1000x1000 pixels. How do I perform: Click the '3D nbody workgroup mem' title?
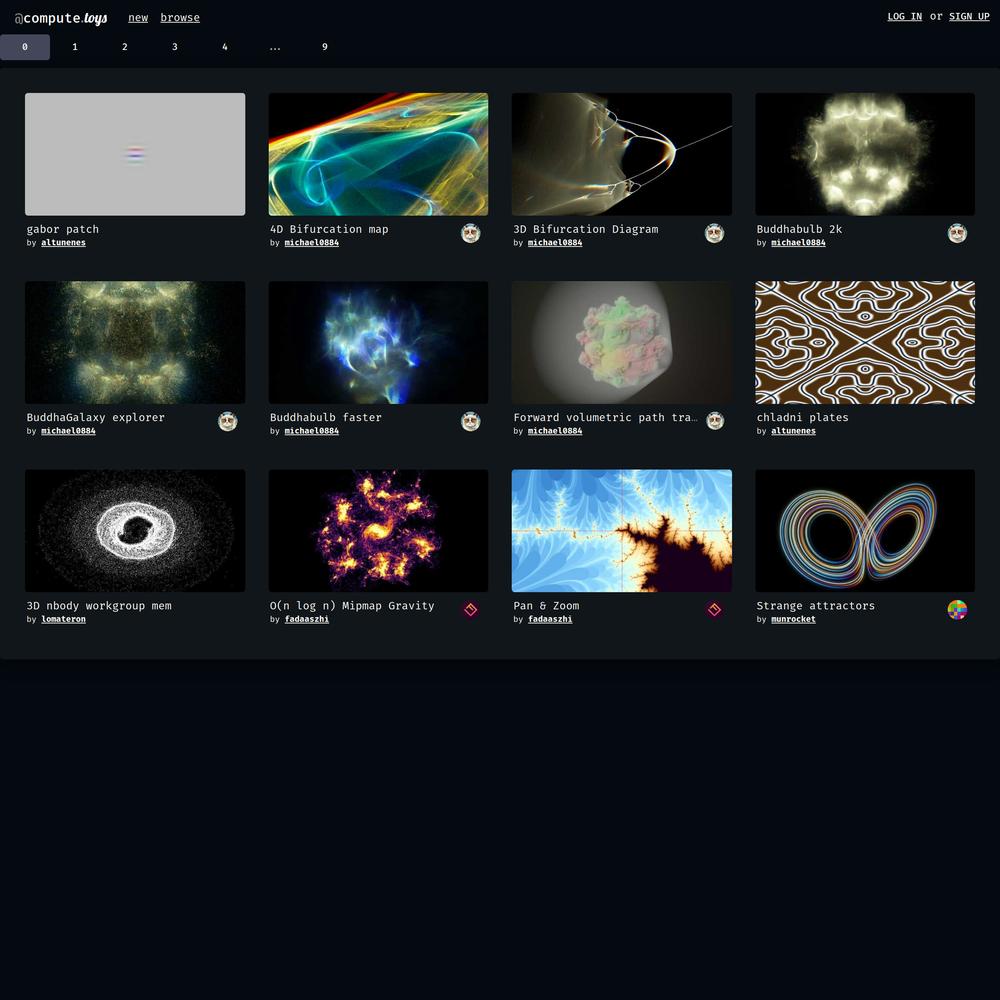tap(99, 605)
